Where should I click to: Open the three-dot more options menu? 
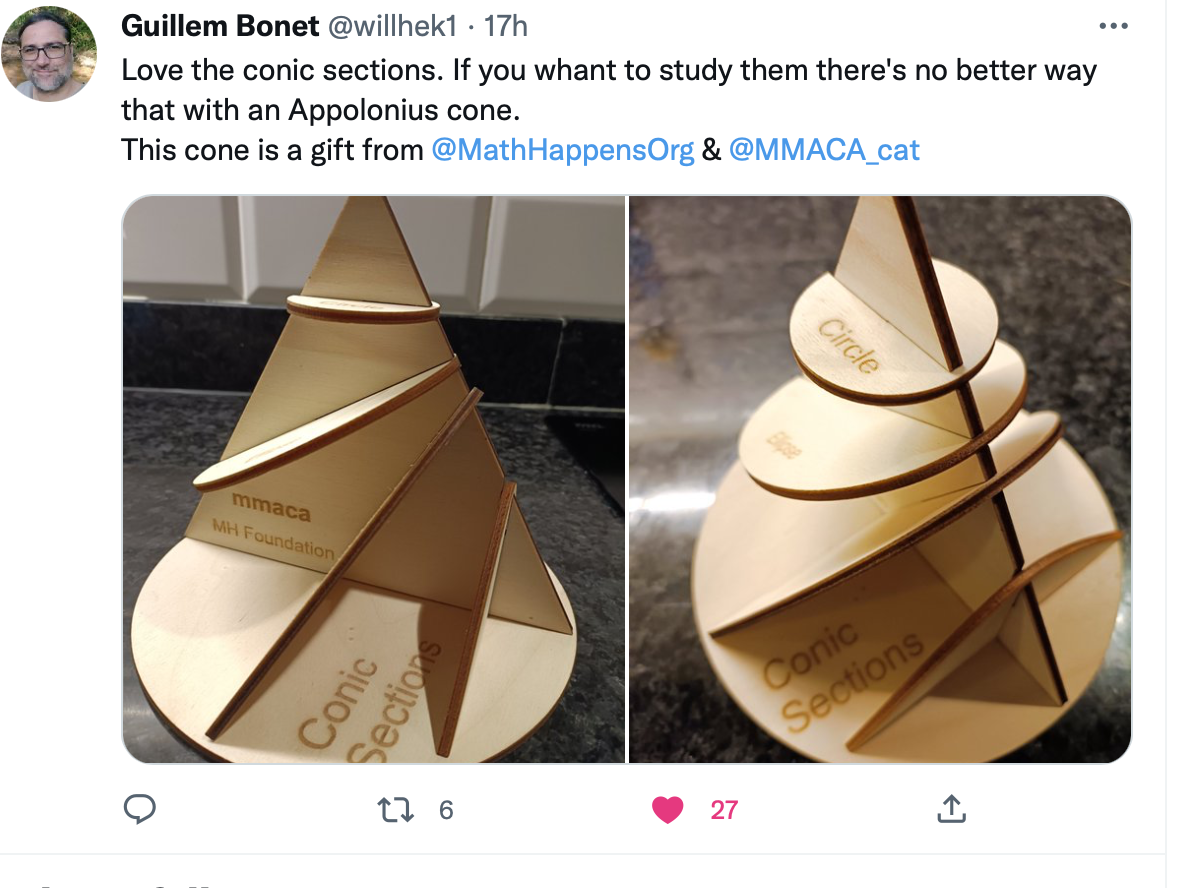(1113, 26)
